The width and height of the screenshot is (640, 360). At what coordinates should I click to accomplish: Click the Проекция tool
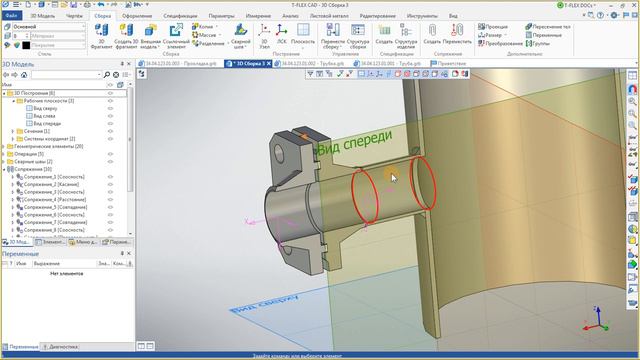(x=493, y=27)
